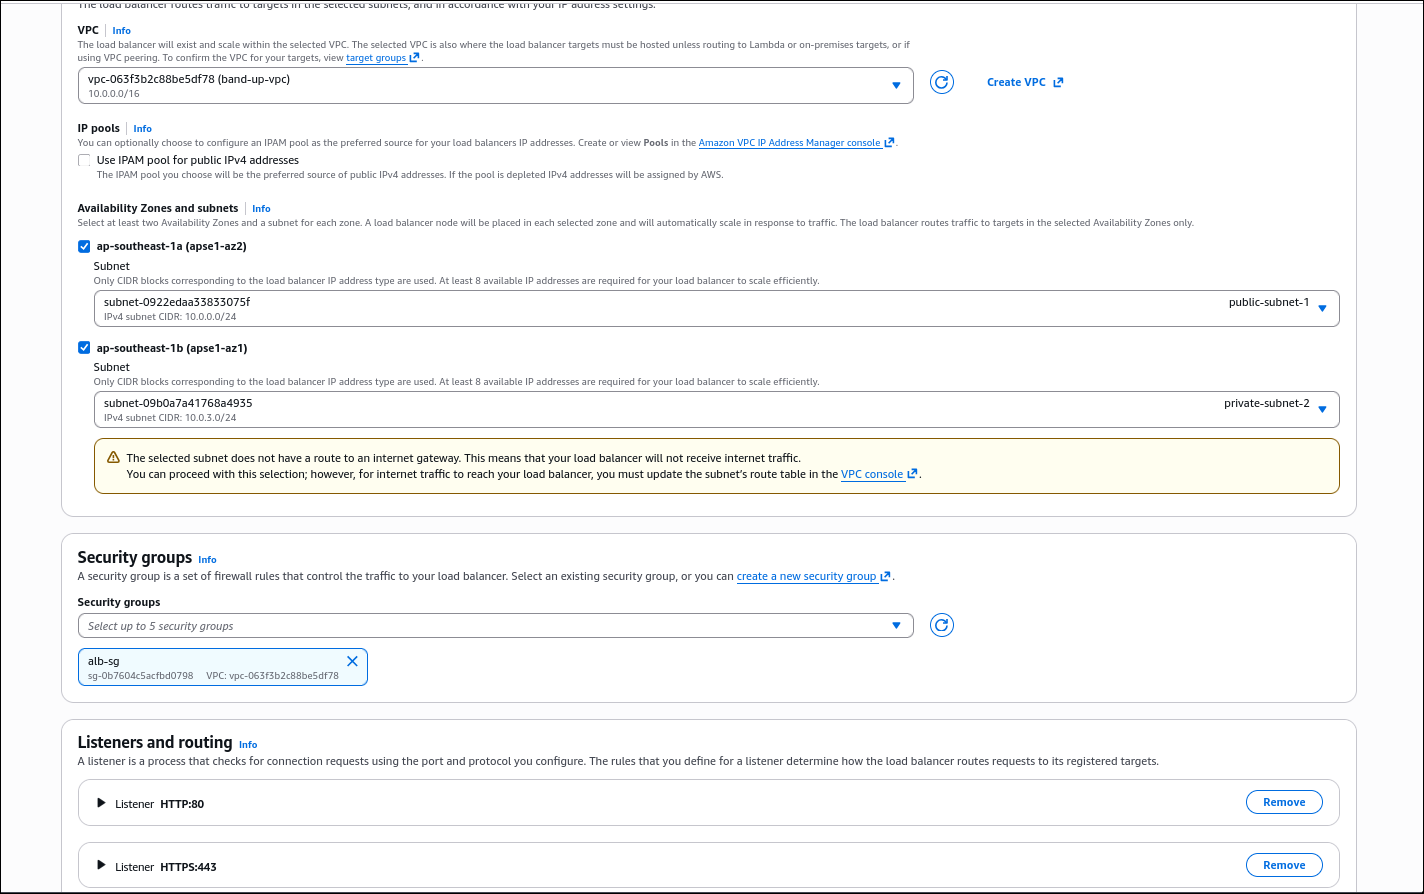Viewport: 1424px width, 894px height.
Task: Uncheck ap-southeast-1b availability zone
Action: point(84,348)
